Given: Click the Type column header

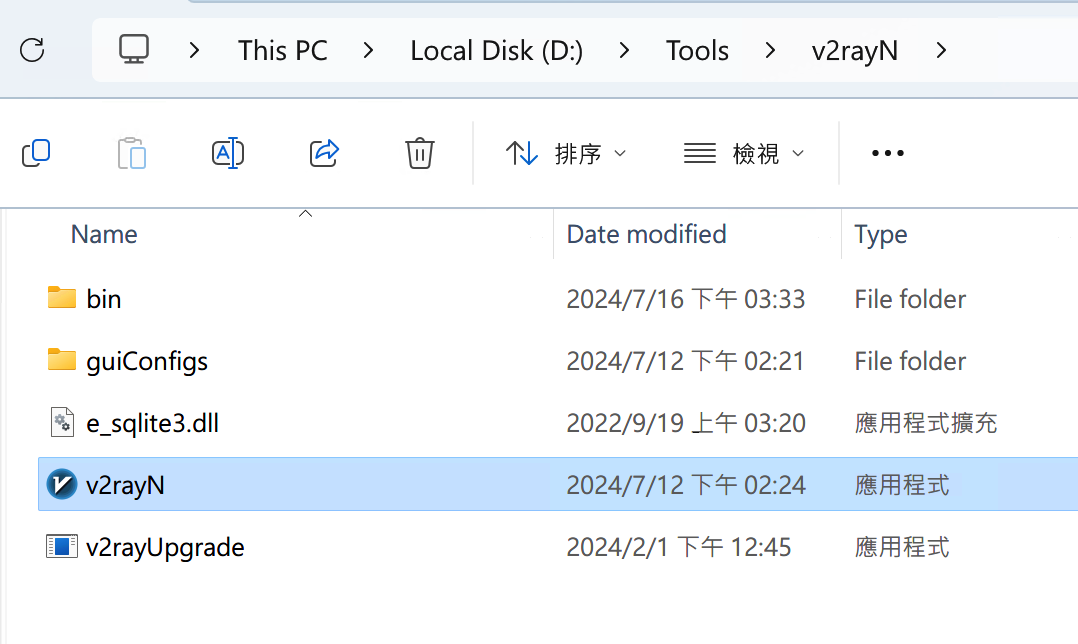Looking at the screenshot, I should tap(880, 233).
